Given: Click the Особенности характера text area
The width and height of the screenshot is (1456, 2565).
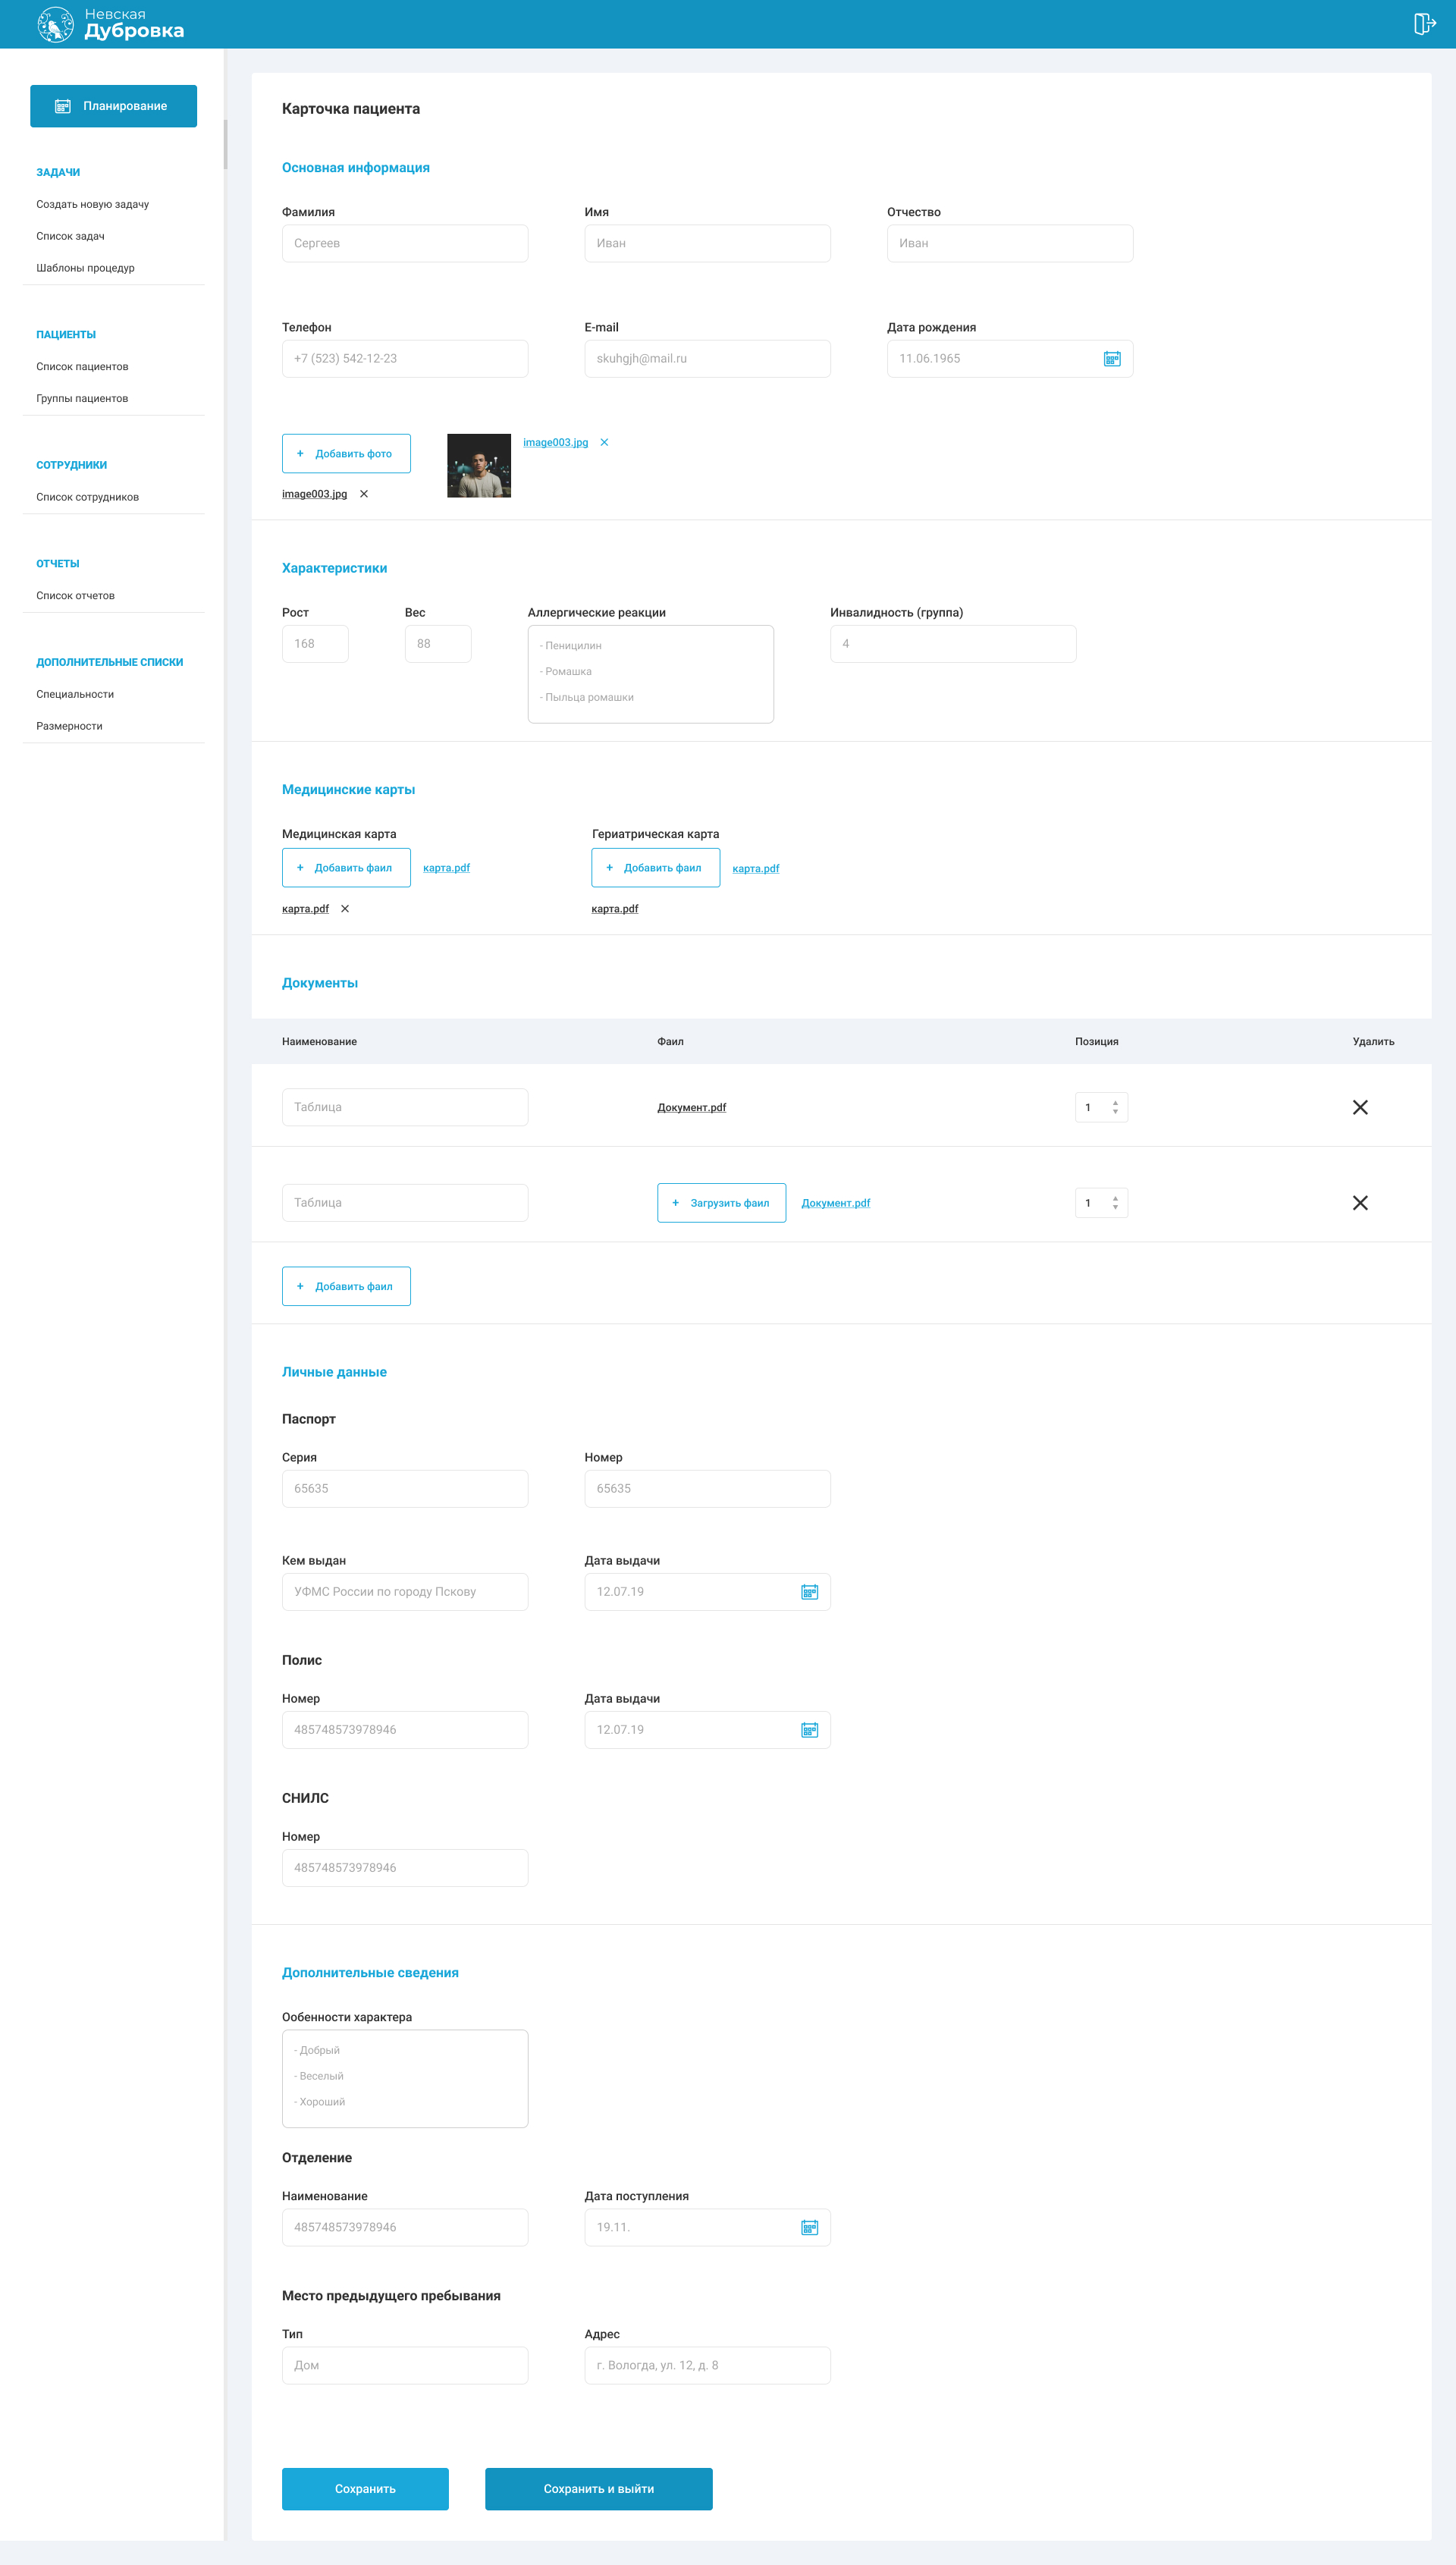Looking at the screenshot, I should pos(405,2079).
